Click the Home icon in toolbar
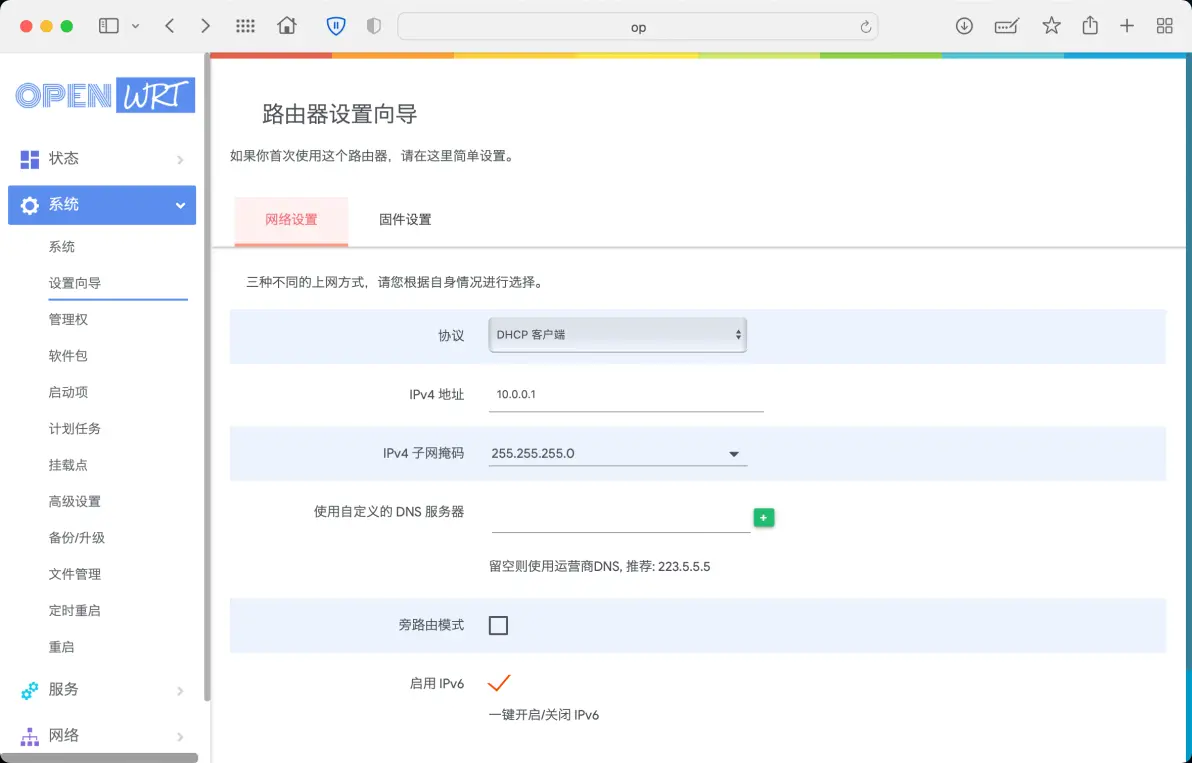The height and width of the screenshot is (763, 1192). pyautogui.click(x=287, y=26)
